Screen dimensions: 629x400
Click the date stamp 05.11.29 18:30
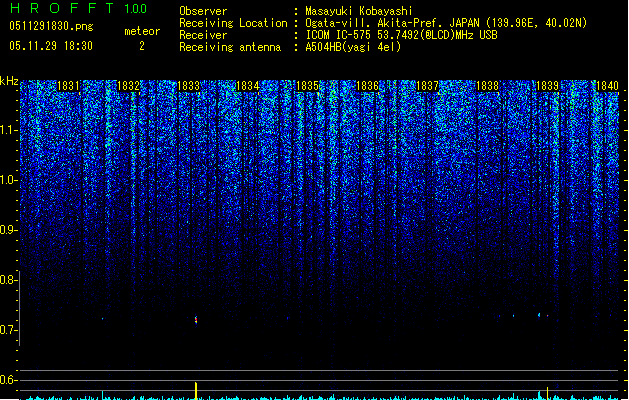[51, 46]
